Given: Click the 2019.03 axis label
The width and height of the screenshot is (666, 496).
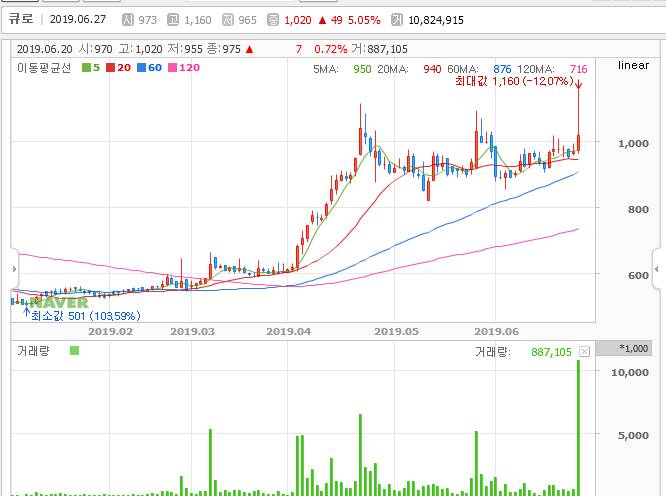Looking at the screenshot, I should (192, 332).
